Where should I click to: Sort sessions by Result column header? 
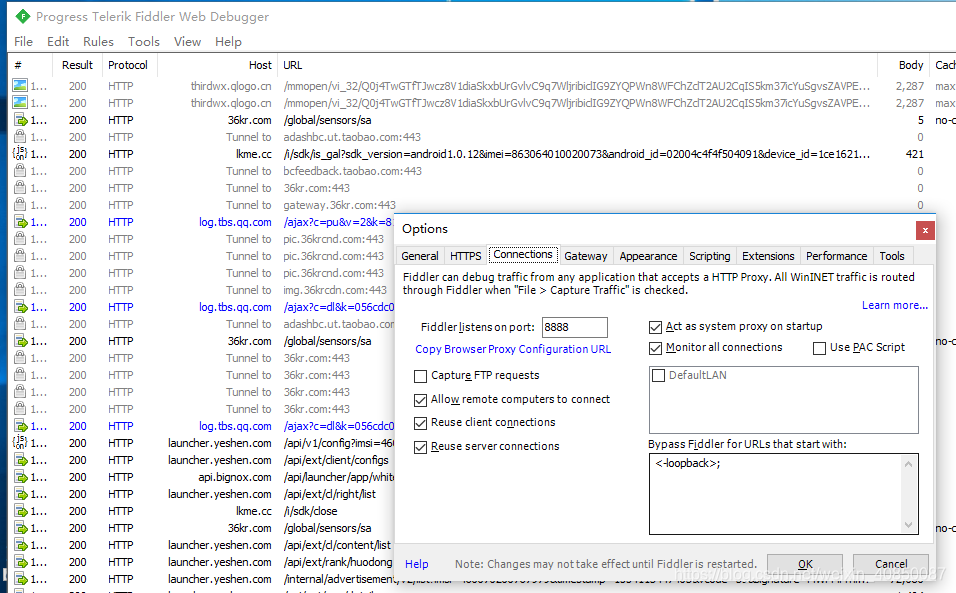[x=77, y=65]
